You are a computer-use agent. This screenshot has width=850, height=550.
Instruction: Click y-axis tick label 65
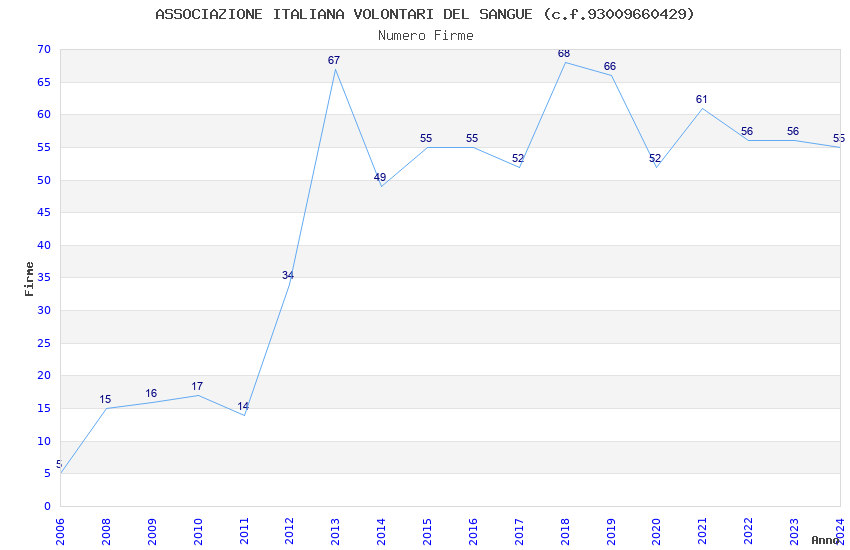(x=44, y=82)
